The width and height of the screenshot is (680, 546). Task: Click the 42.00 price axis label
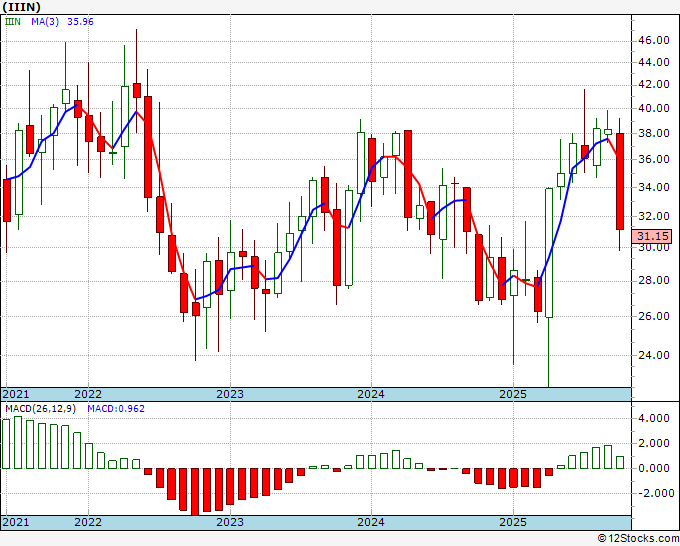click(654, 85)
